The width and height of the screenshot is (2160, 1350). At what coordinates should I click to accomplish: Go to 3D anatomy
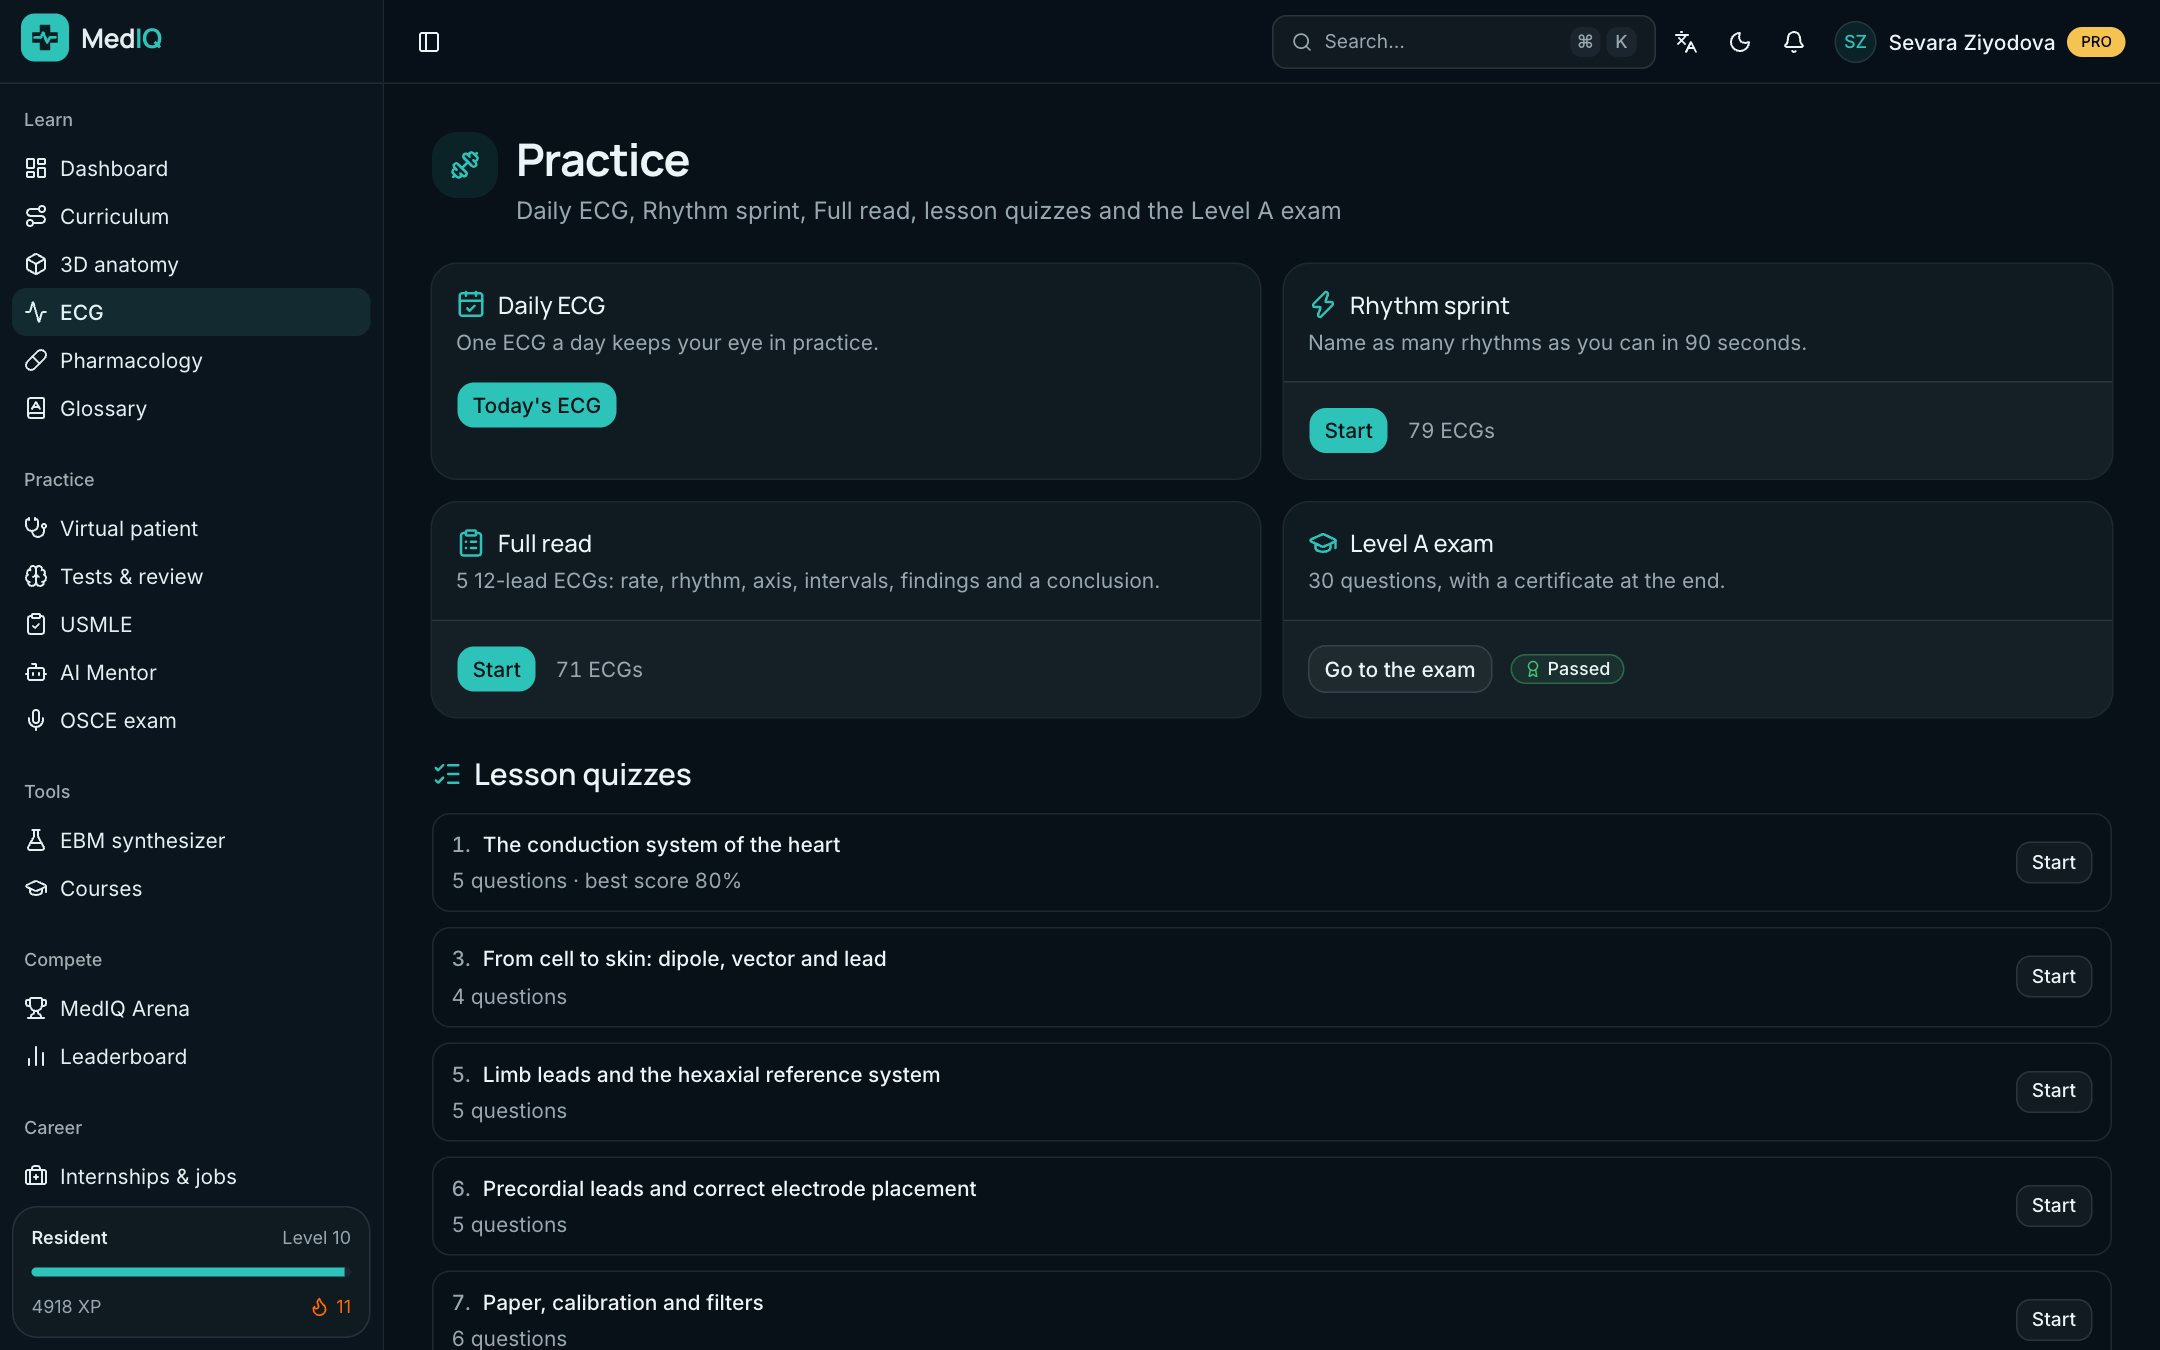pos(191,264)
